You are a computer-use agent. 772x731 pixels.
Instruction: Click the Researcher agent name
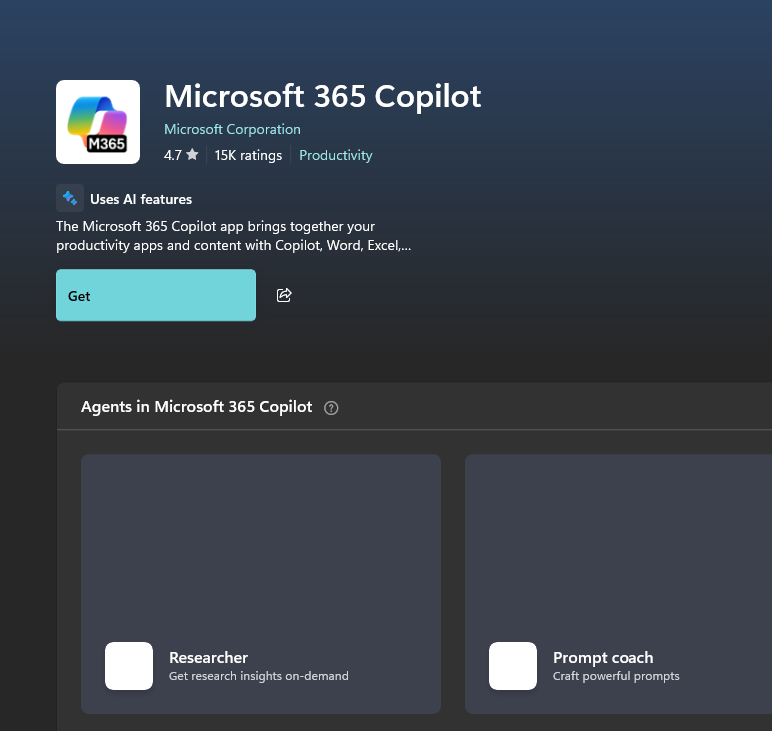tap(208, 658)
